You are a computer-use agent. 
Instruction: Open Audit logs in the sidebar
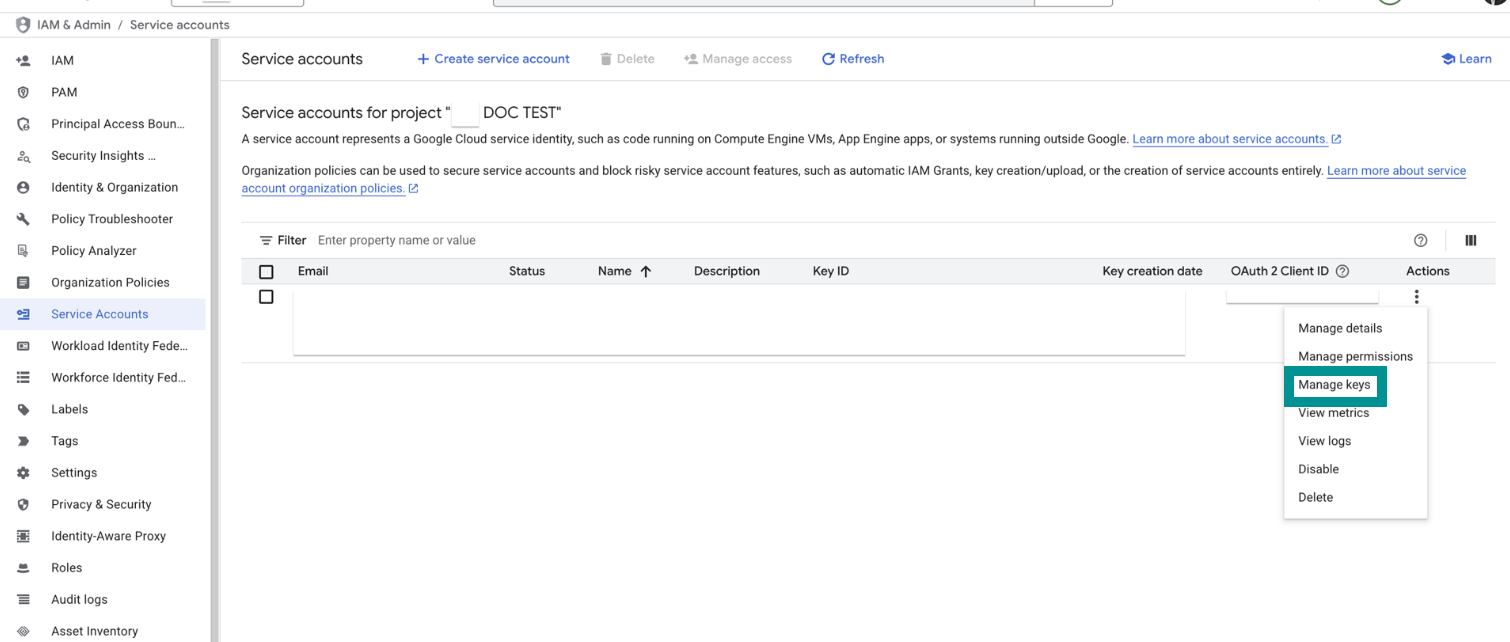pos(79,599)
